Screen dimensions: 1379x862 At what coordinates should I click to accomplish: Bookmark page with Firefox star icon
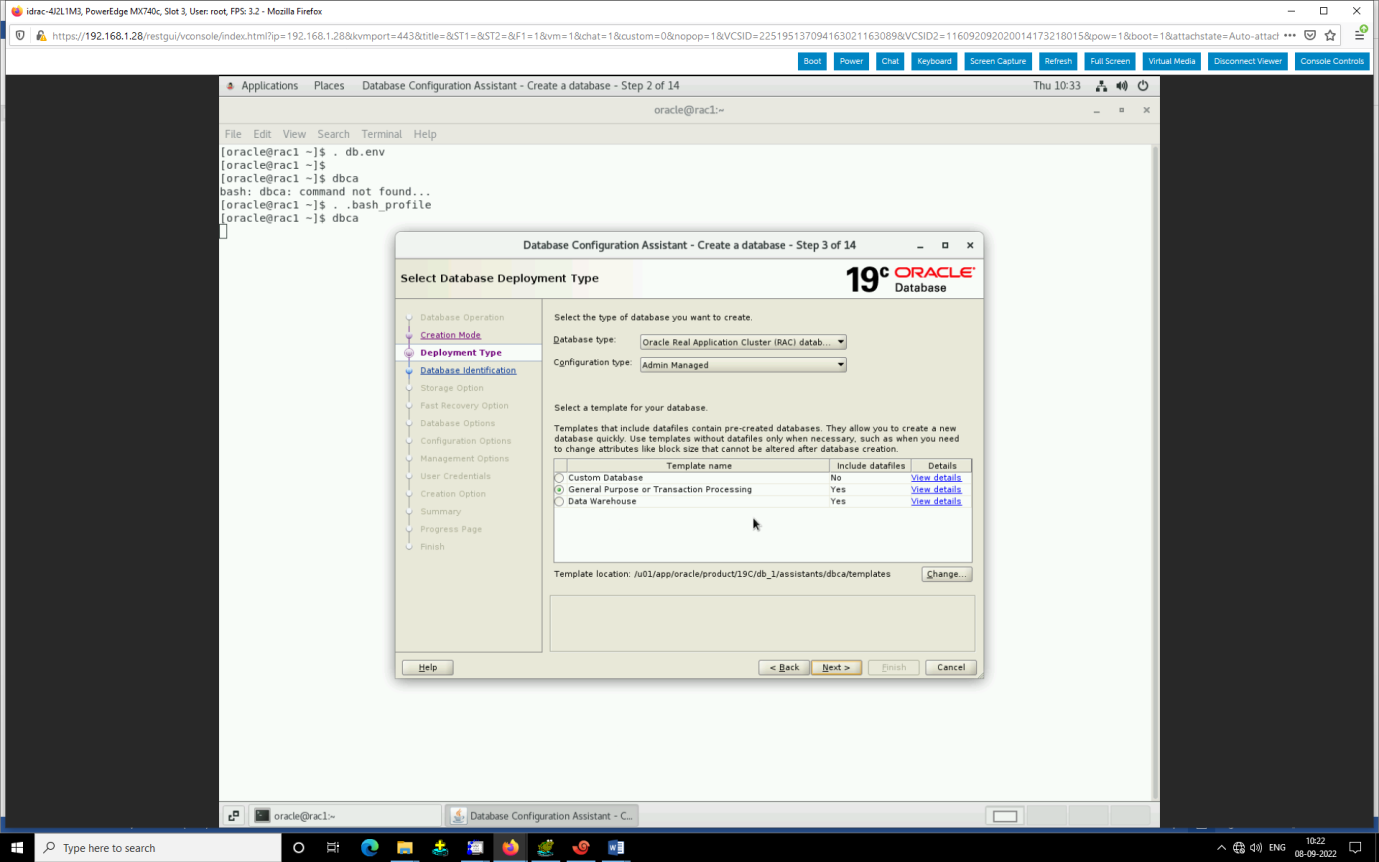(1330, 35)
